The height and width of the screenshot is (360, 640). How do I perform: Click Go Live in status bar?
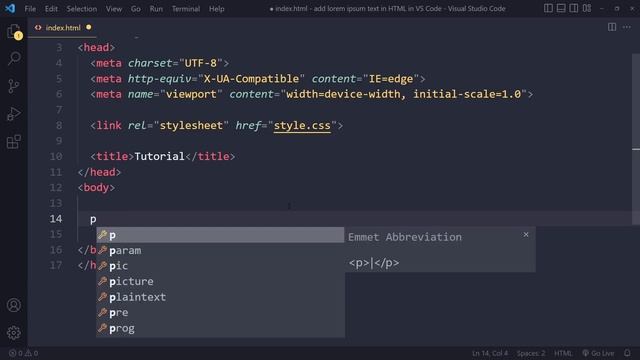598,353
